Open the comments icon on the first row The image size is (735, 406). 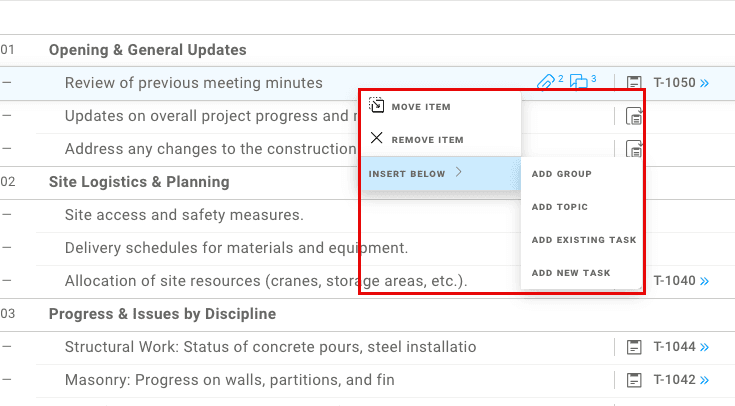579,82
